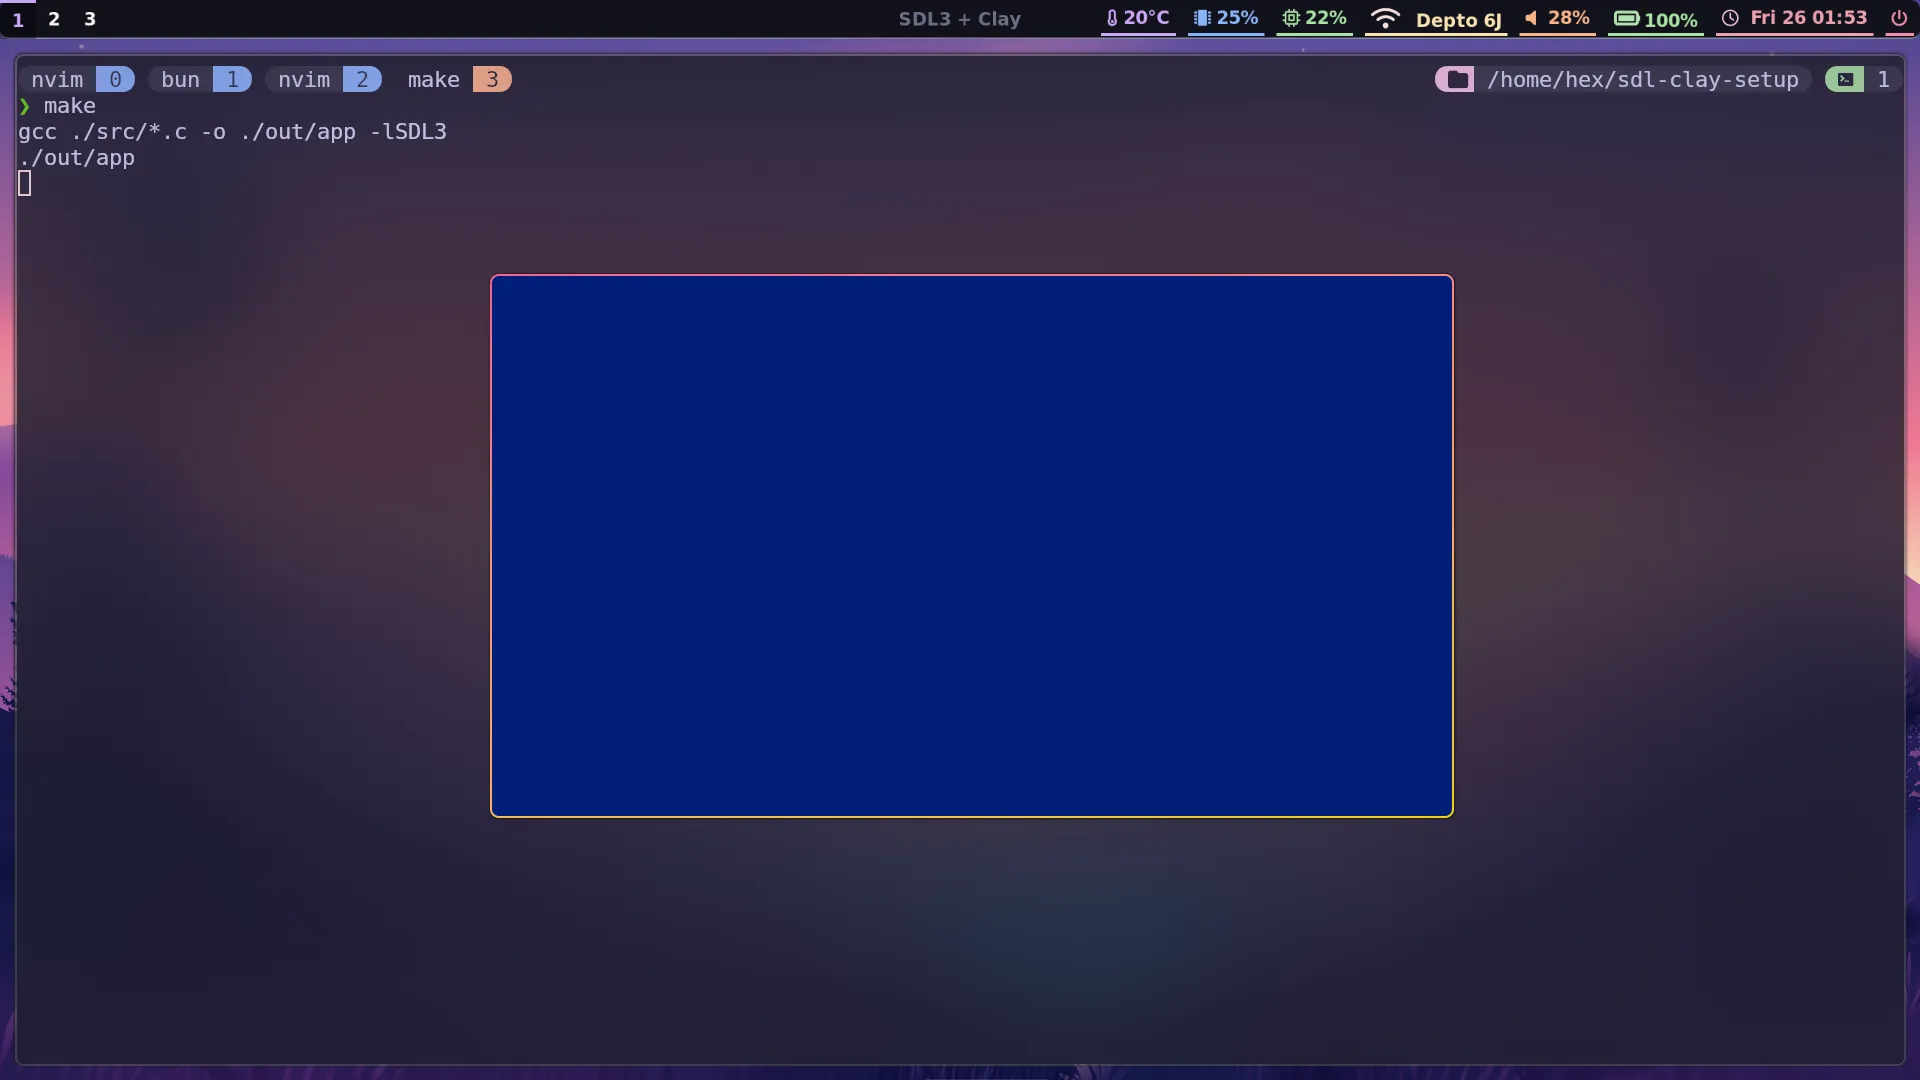Screen dimensions: 1920x1080
Task: Click the battery status icon
Action: pos(1626,18)
